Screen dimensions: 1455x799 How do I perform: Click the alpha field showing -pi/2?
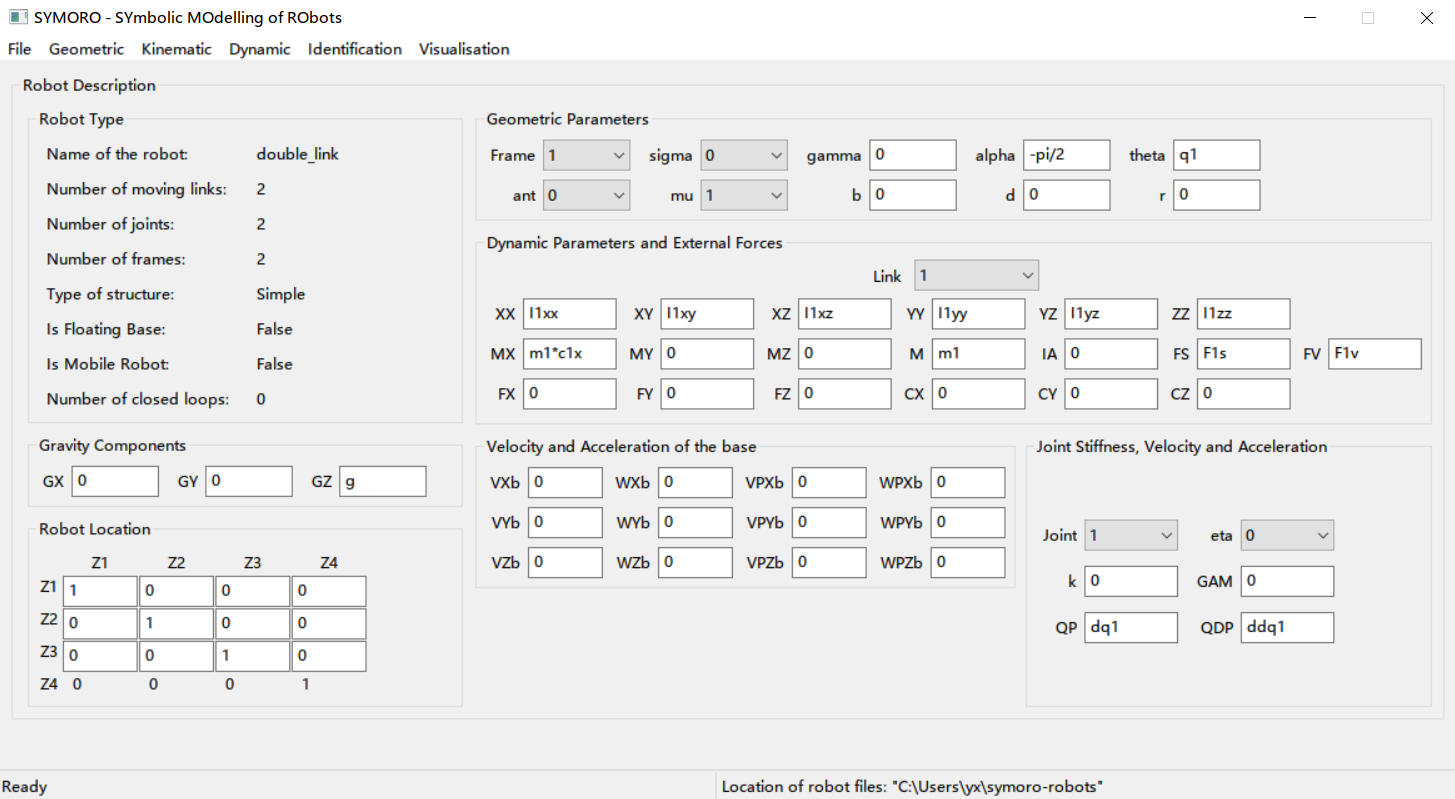[x=1066, y=155]
